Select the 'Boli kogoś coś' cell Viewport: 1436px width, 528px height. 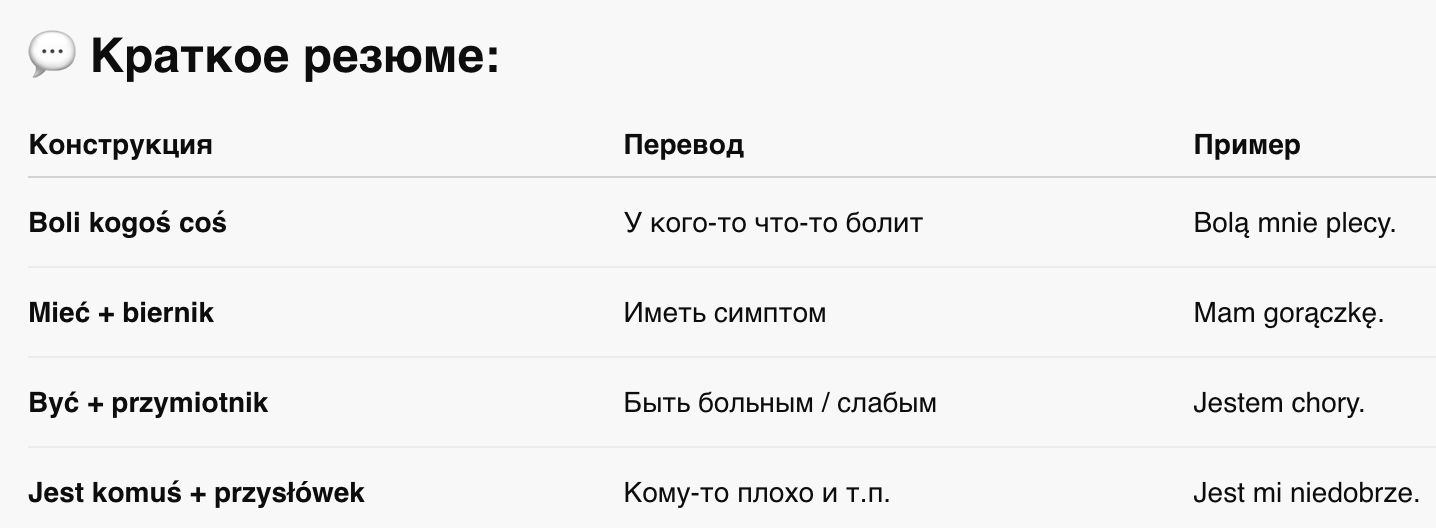coord(128,223)
